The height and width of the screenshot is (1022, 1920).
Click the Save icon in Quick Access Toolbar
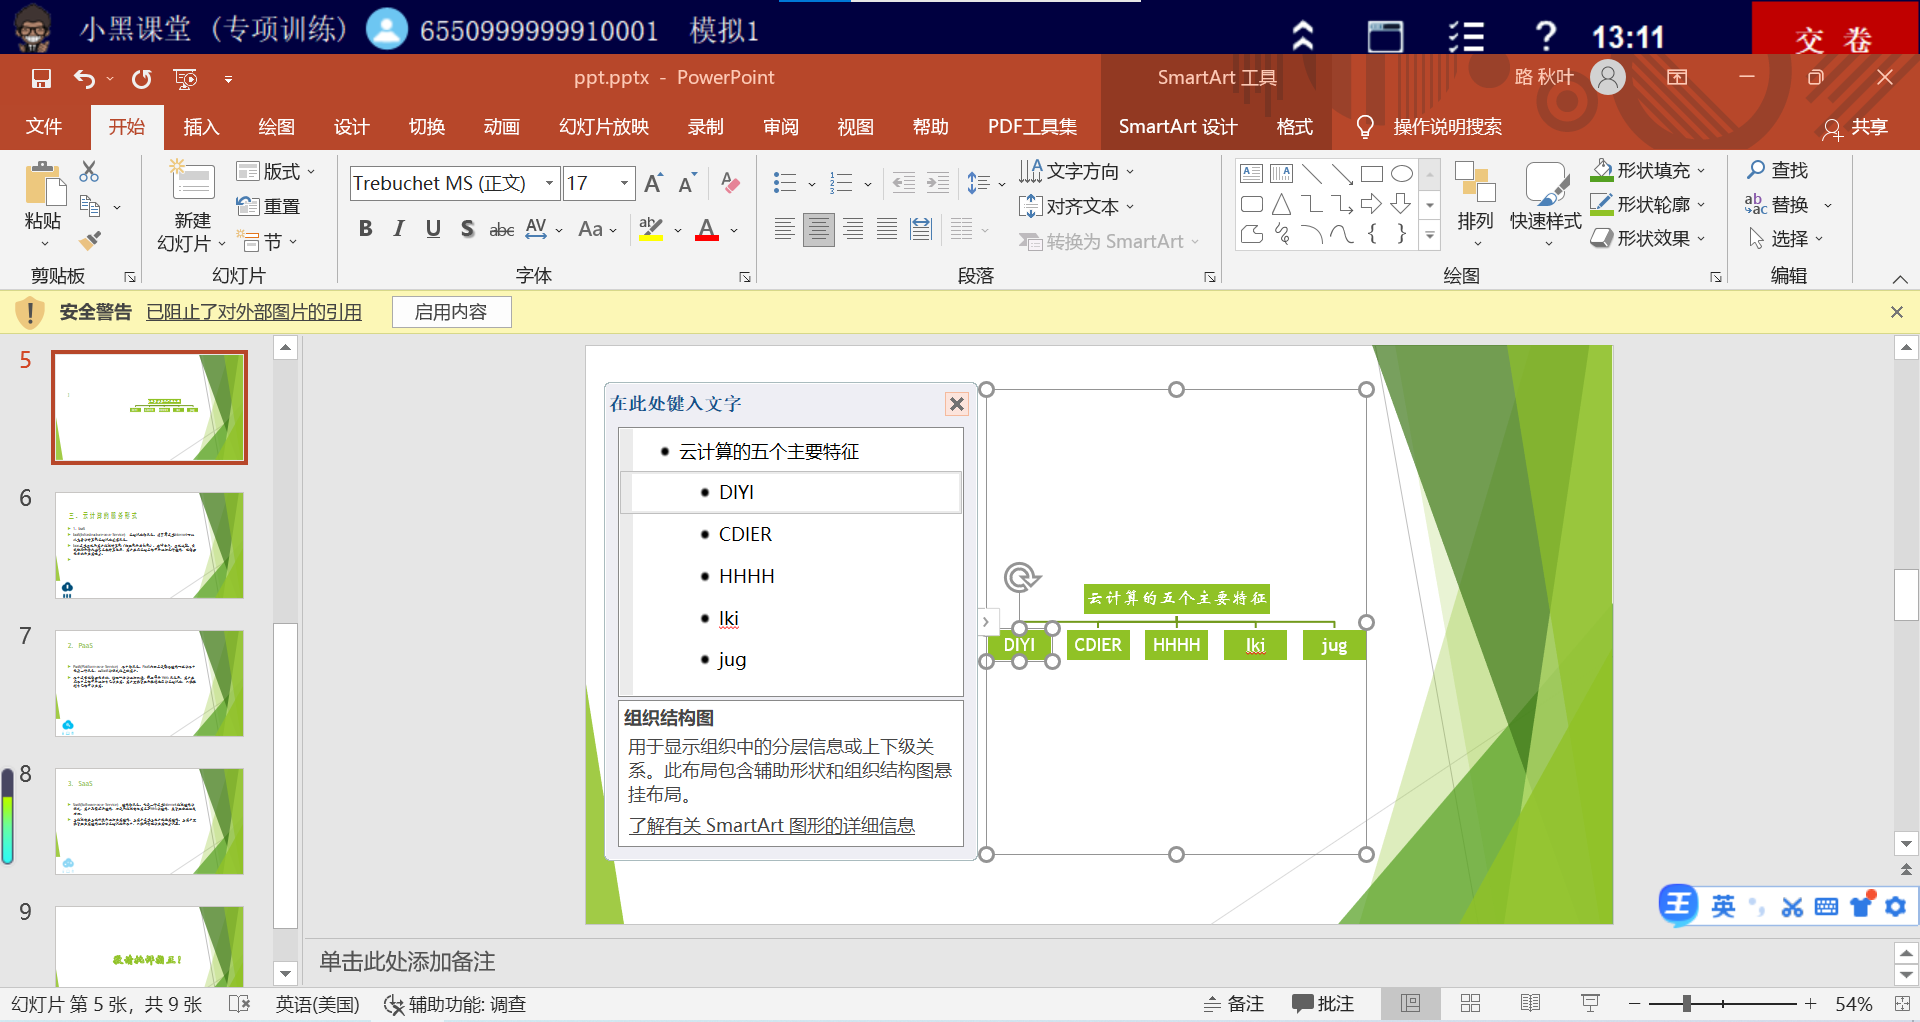tap(40, 78)
